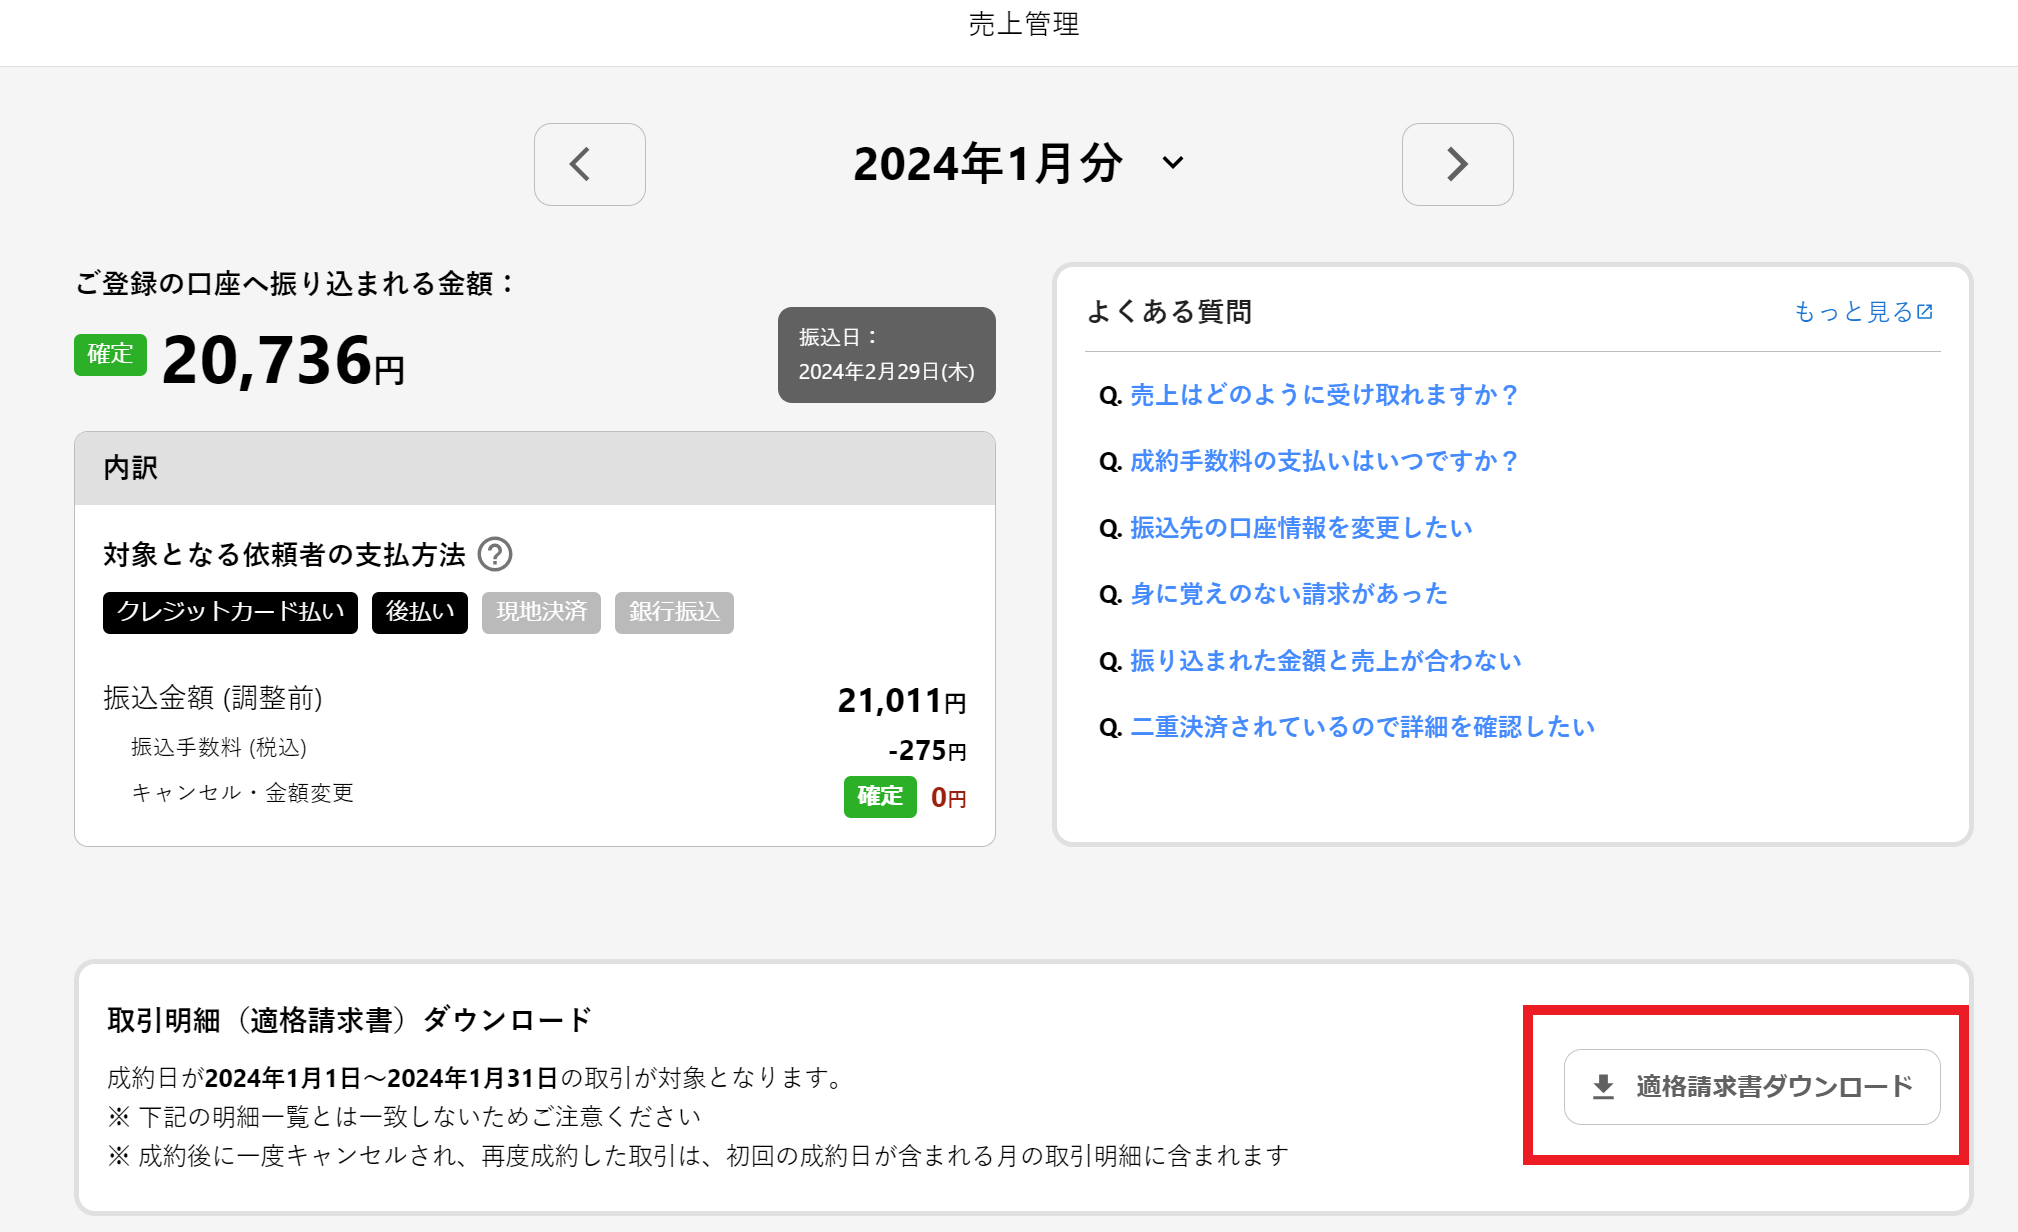Click the download icon on 適格請求書ダウンロード button
2018x1232 pixels.
click(x=1603, y=1083)
